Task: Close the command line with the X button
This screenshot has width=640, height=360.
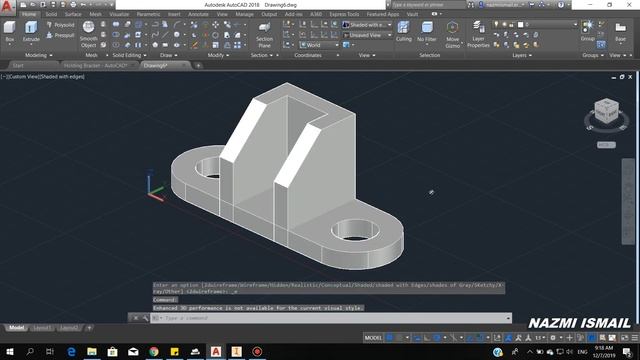Action: 136,318
